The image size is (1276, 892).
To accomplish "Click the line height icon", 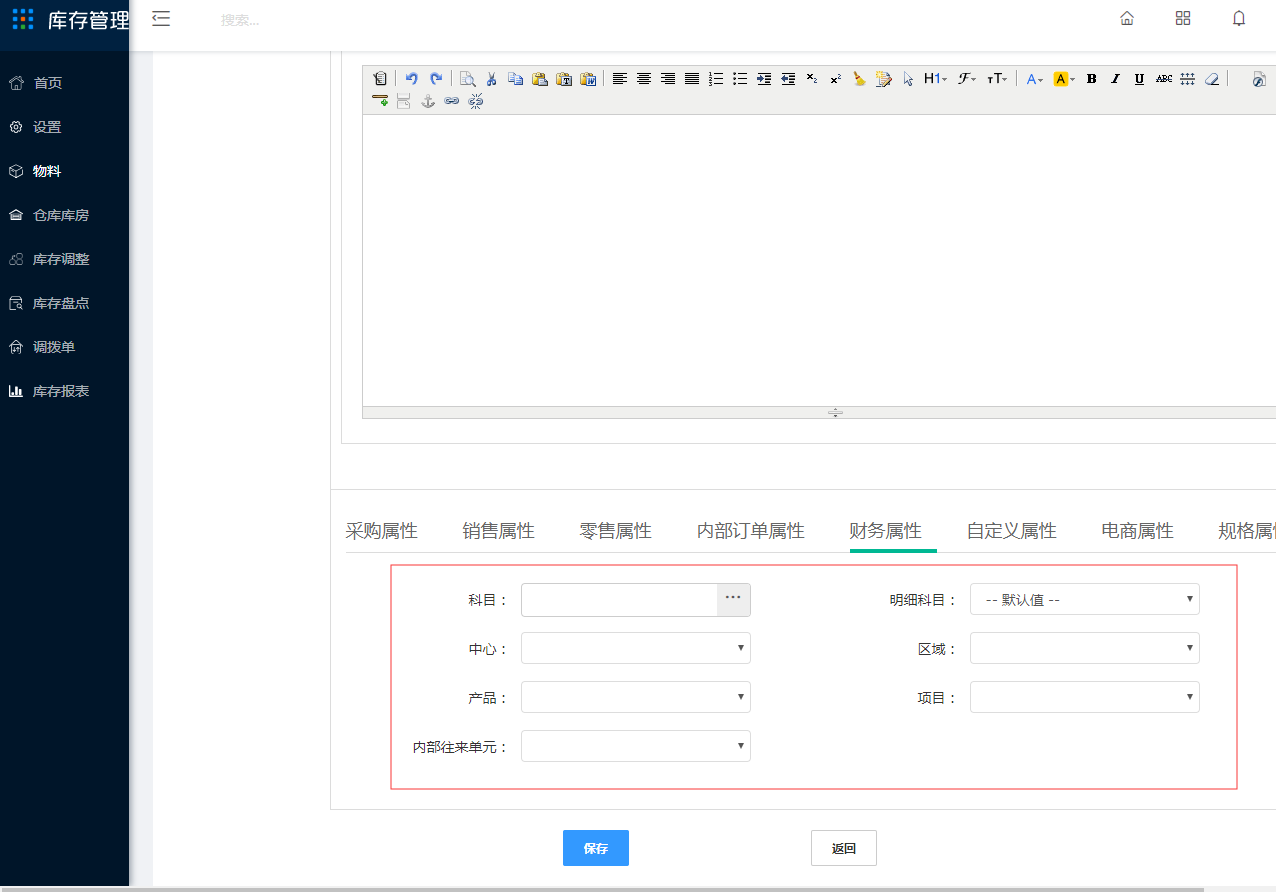I will click(1188, 79).
